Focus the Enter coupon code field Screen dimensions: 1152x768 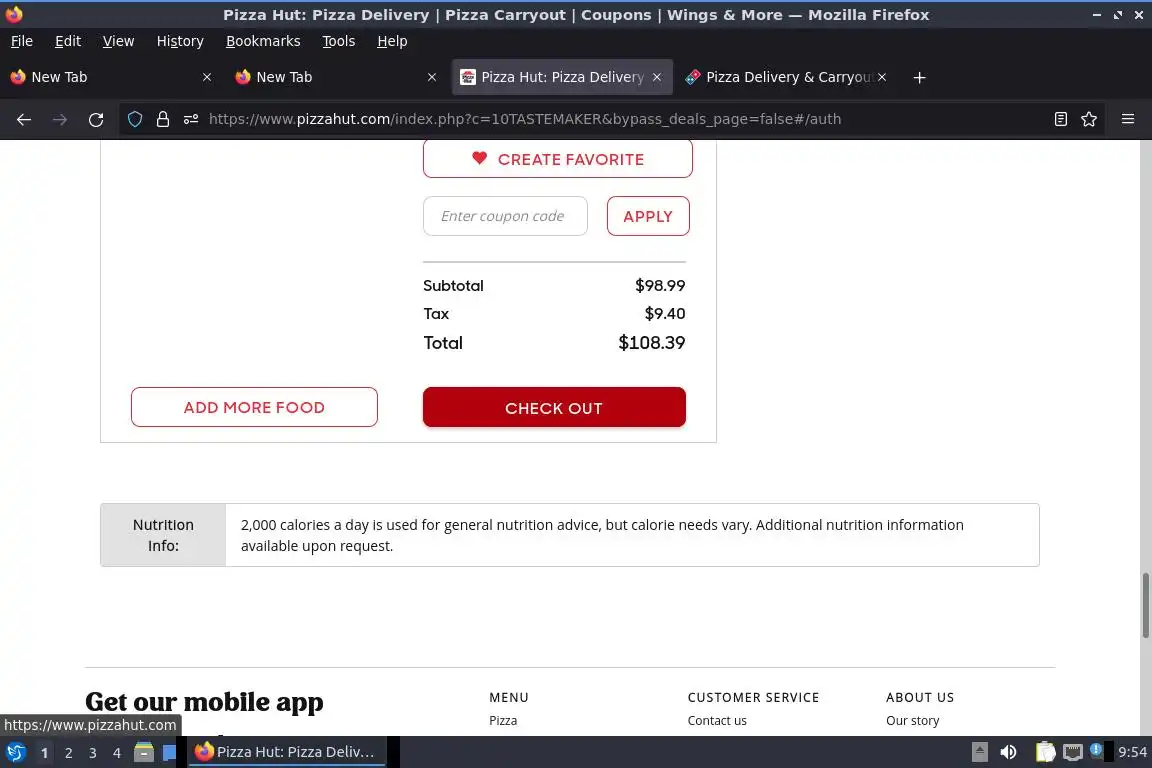505,216
